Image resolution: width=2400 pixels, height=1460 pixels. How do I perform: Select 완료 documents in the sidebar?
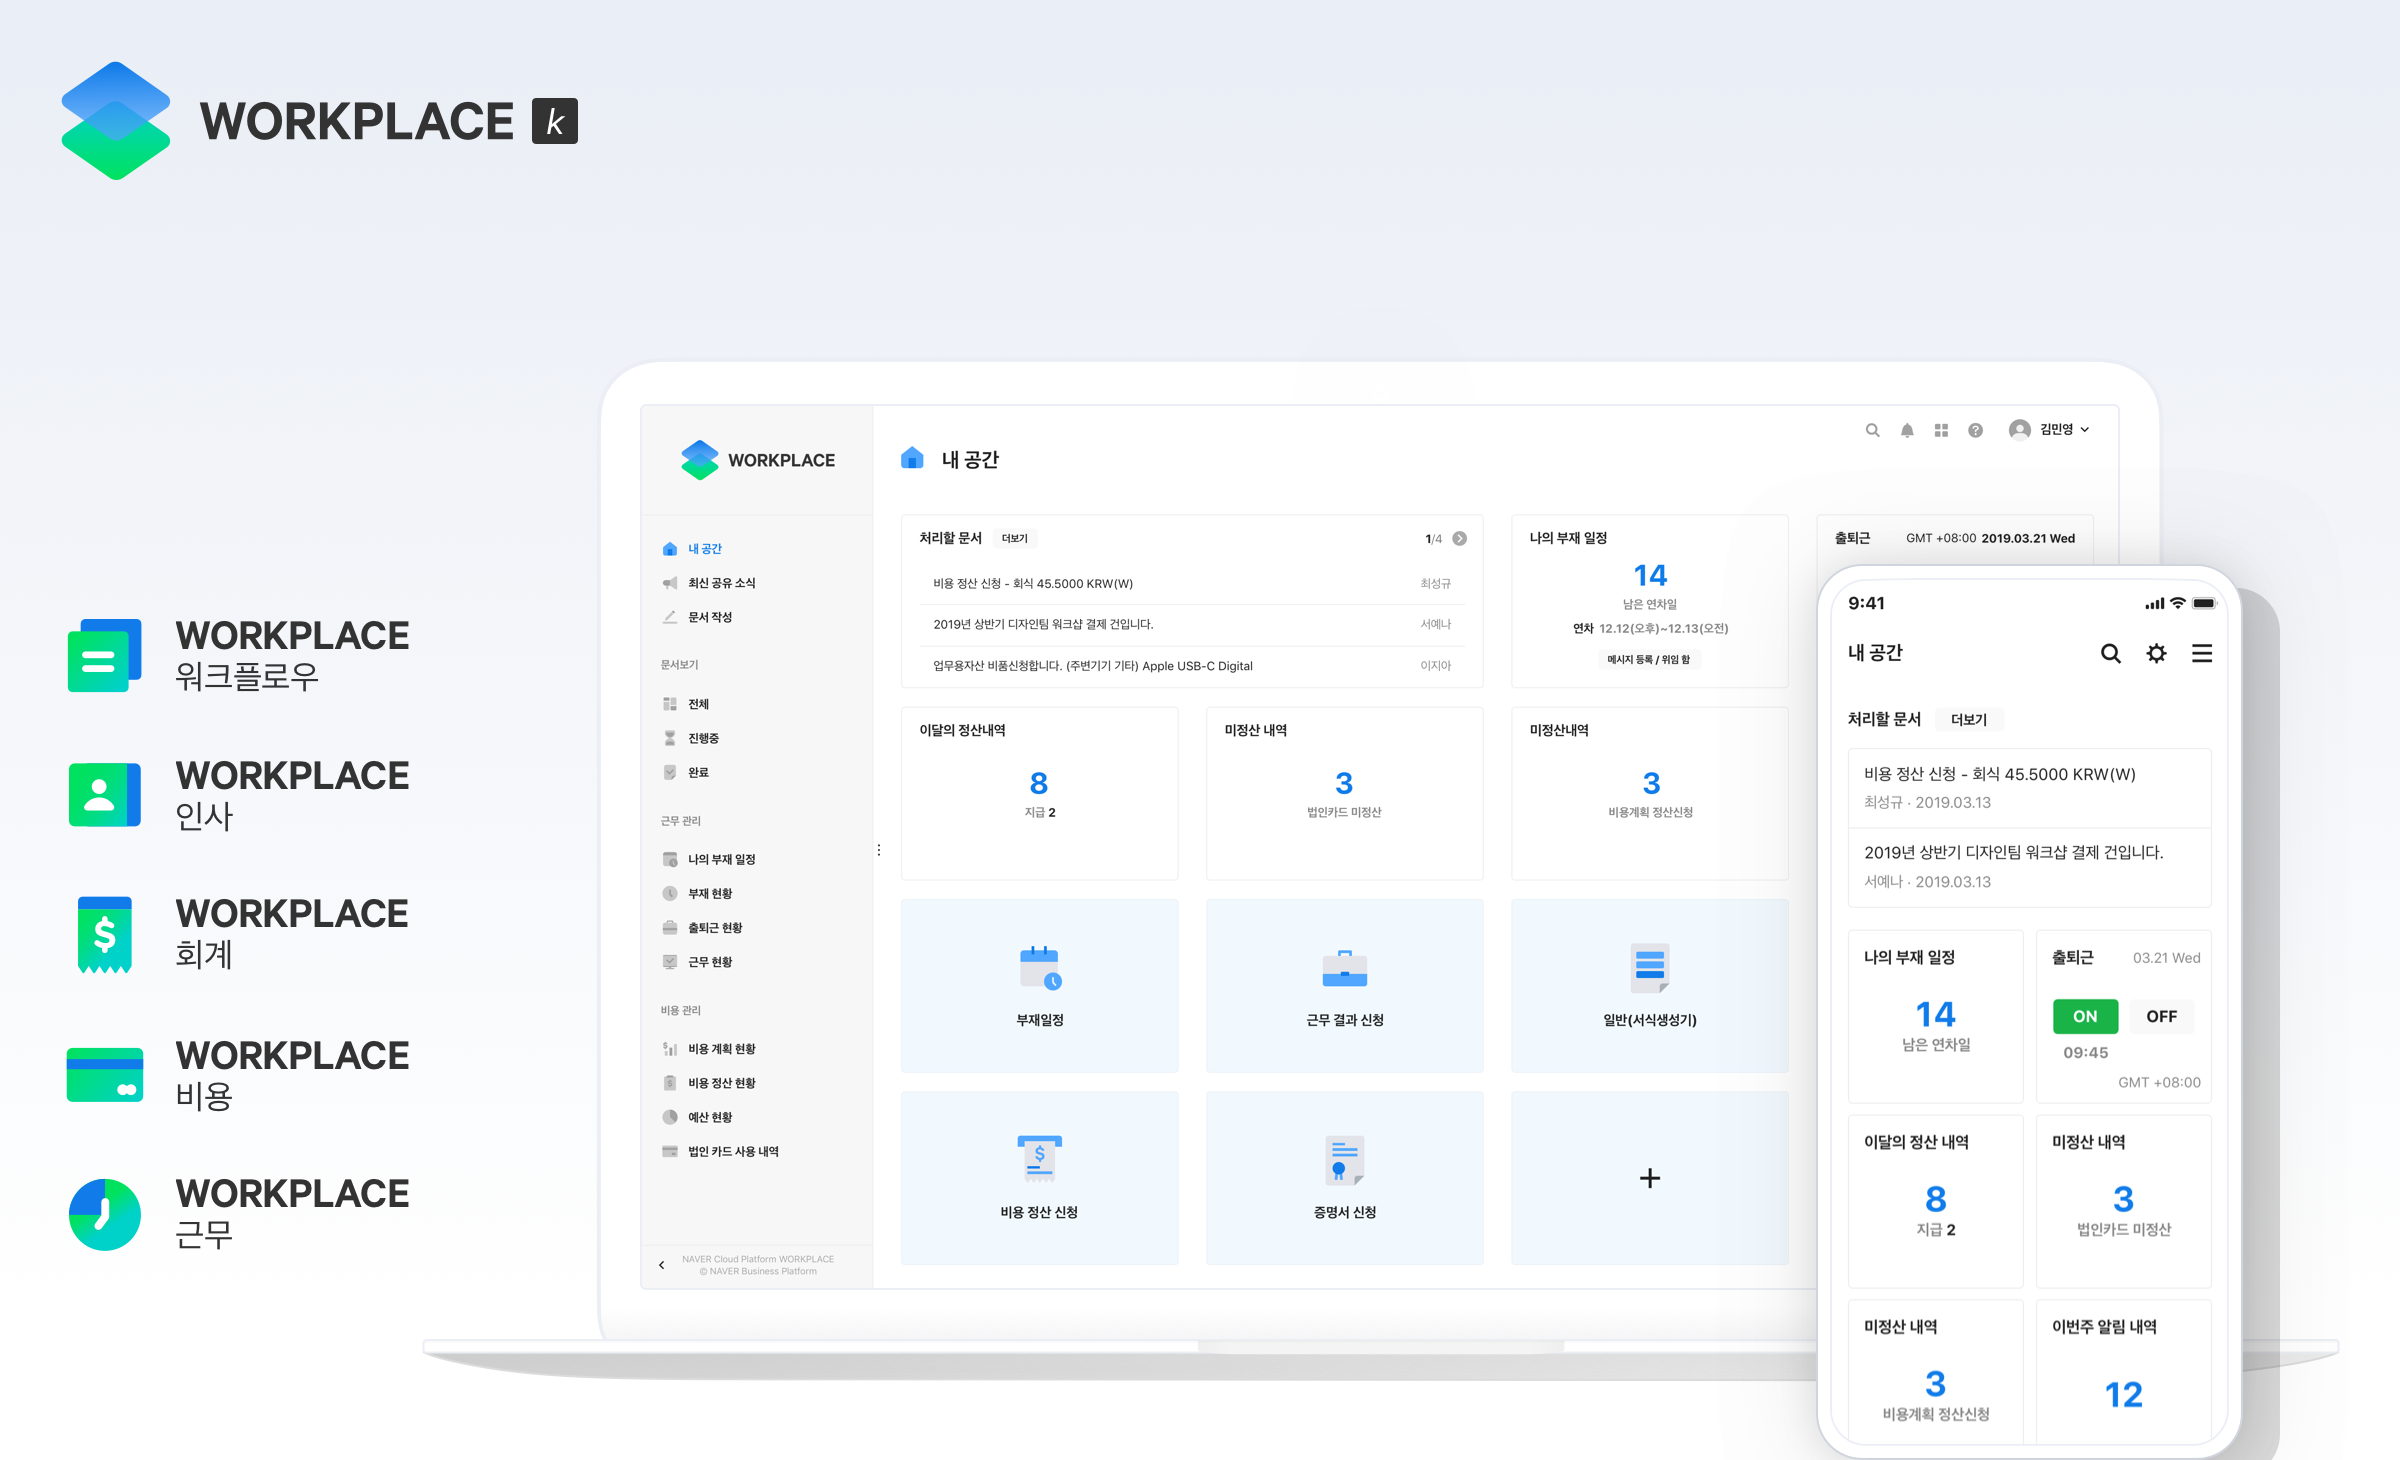686,772
